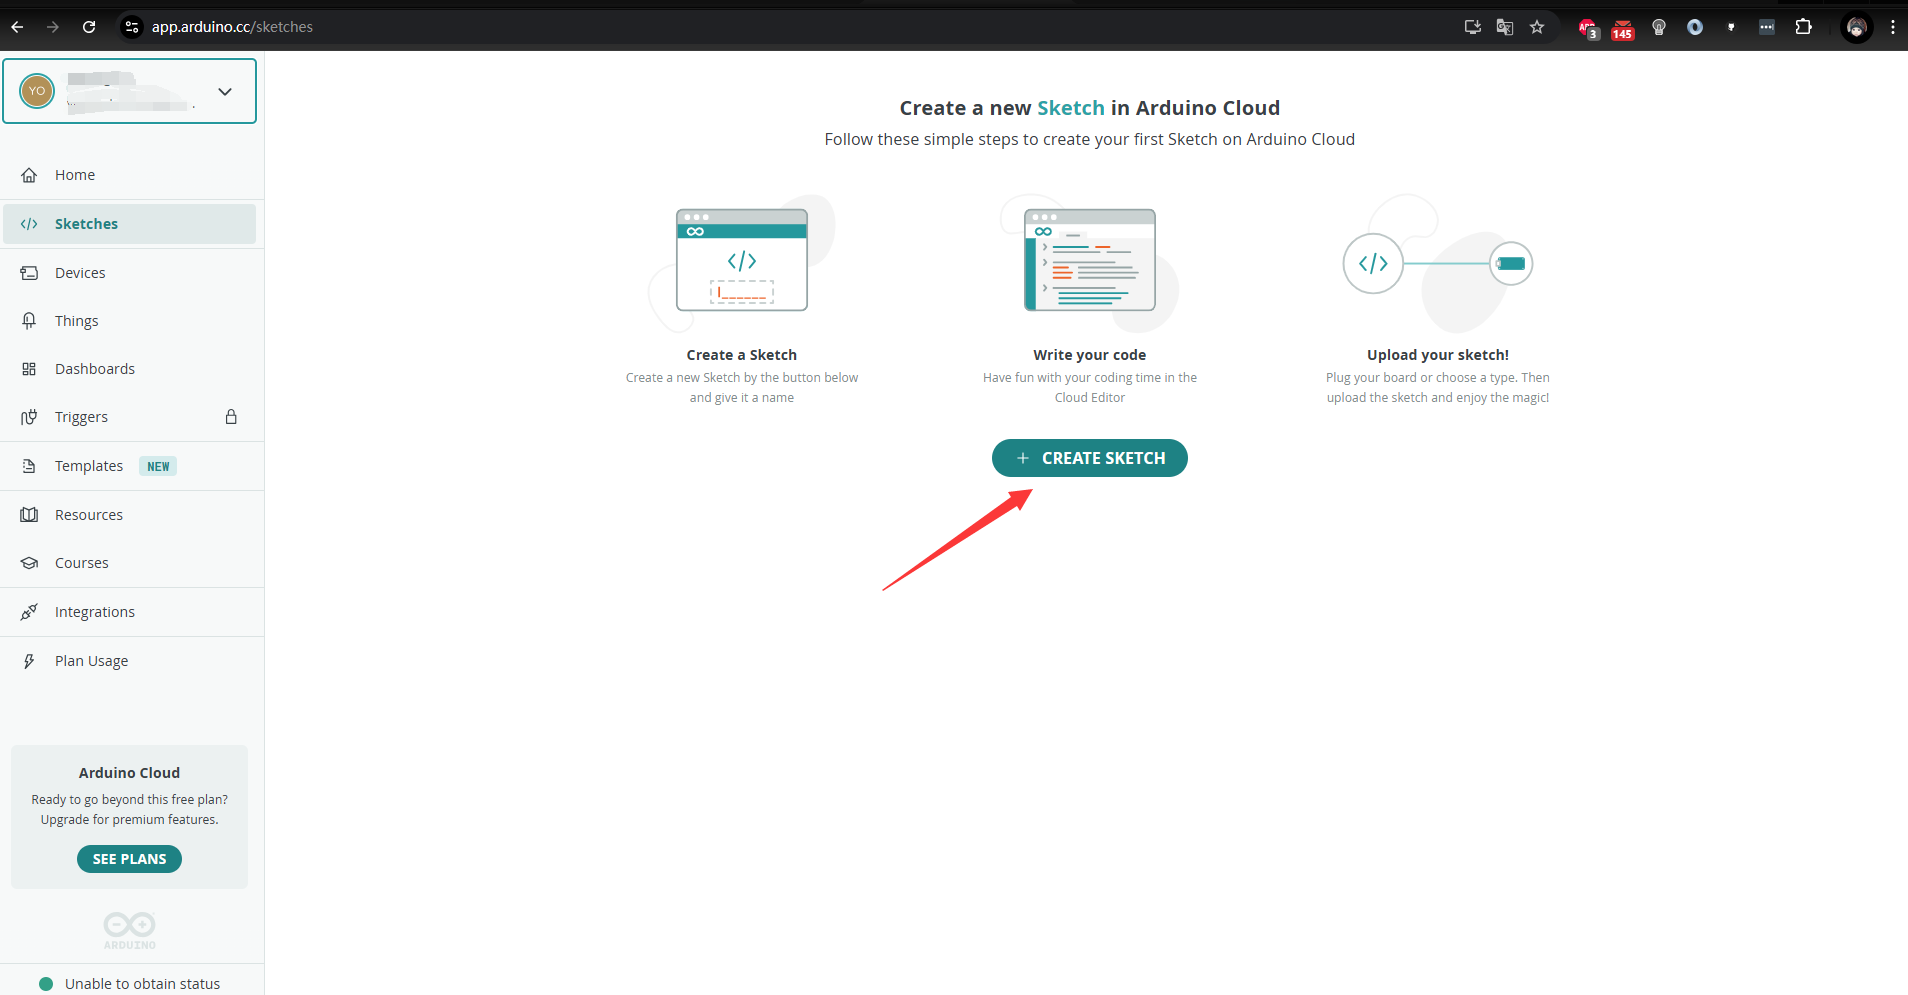Click 'Unable to obtain status' text
Image resolution: width=1908 pixels, height=995 pixels.
[142, 984]
